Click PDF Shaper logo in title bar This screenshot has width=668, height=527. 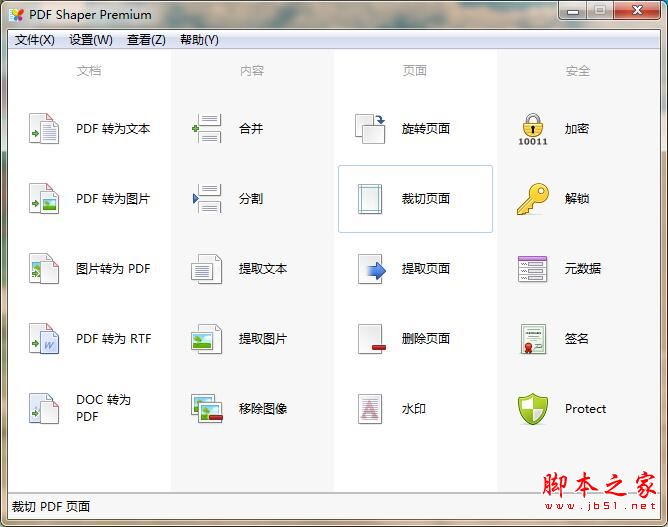point(17,15)
